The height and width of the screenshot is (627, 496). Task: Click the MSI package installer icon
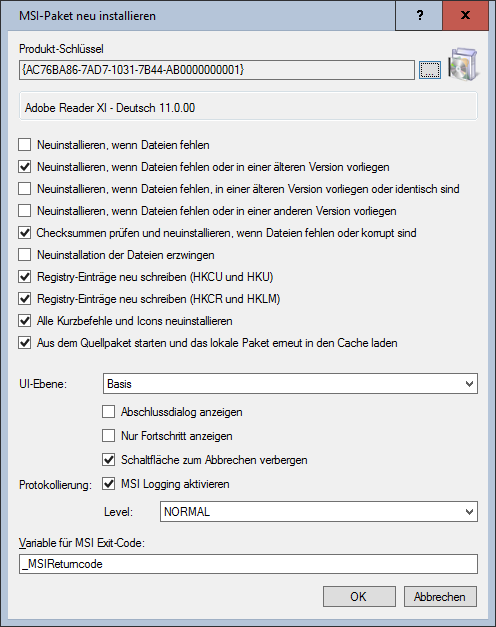pos(463,64)
